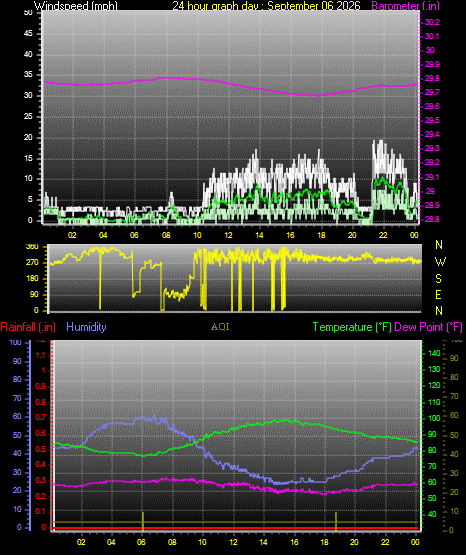Image resolution: width=466 pixels, height=555 pixels.
Task: Click the AQI spike near hour 19
Action: click(x=336, y=521)
